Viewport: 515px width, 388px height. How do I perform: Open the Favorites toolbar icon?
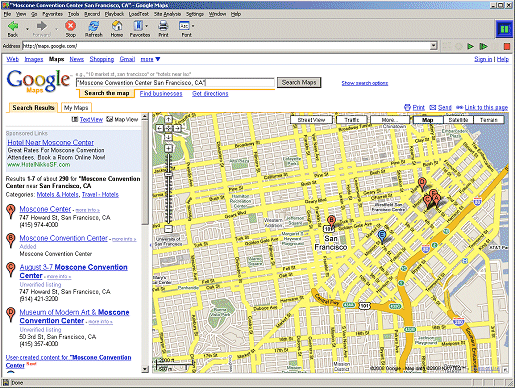click(x=138, y=26)
